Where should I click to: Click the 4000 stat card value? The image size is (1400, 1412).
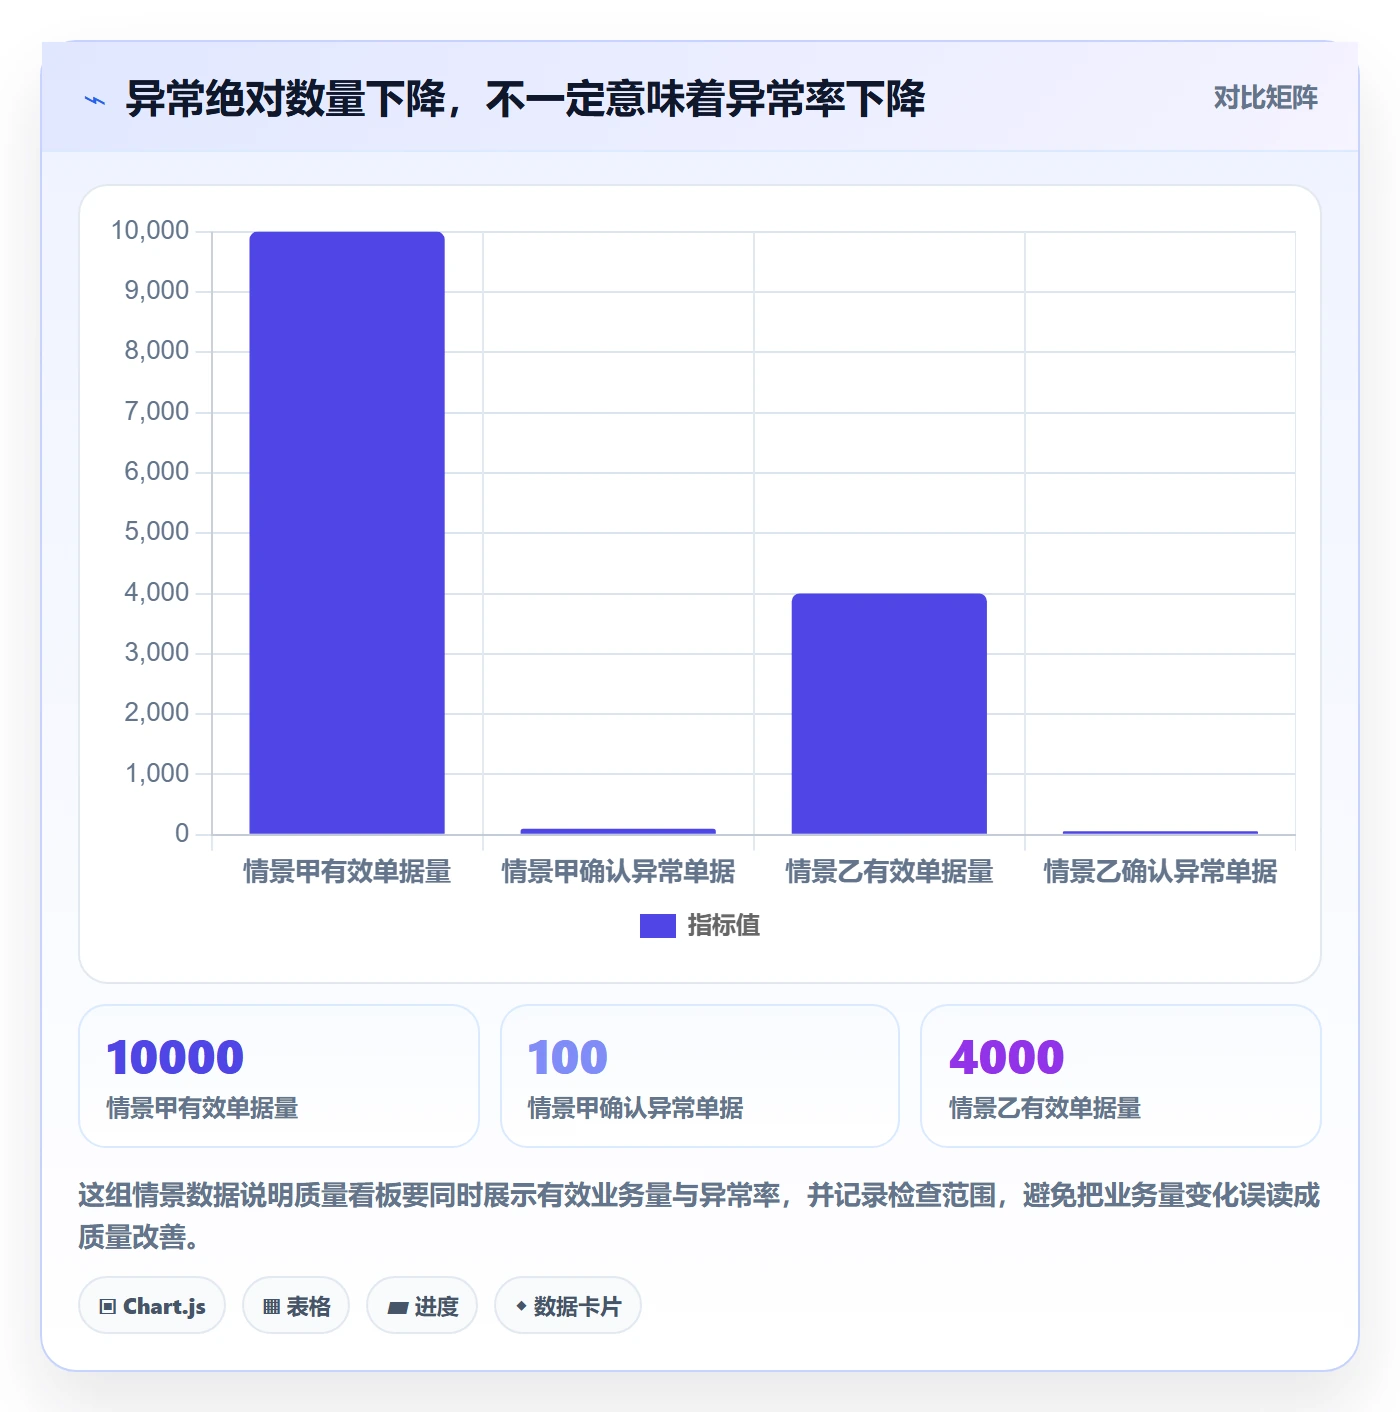coord(1007,1058)
